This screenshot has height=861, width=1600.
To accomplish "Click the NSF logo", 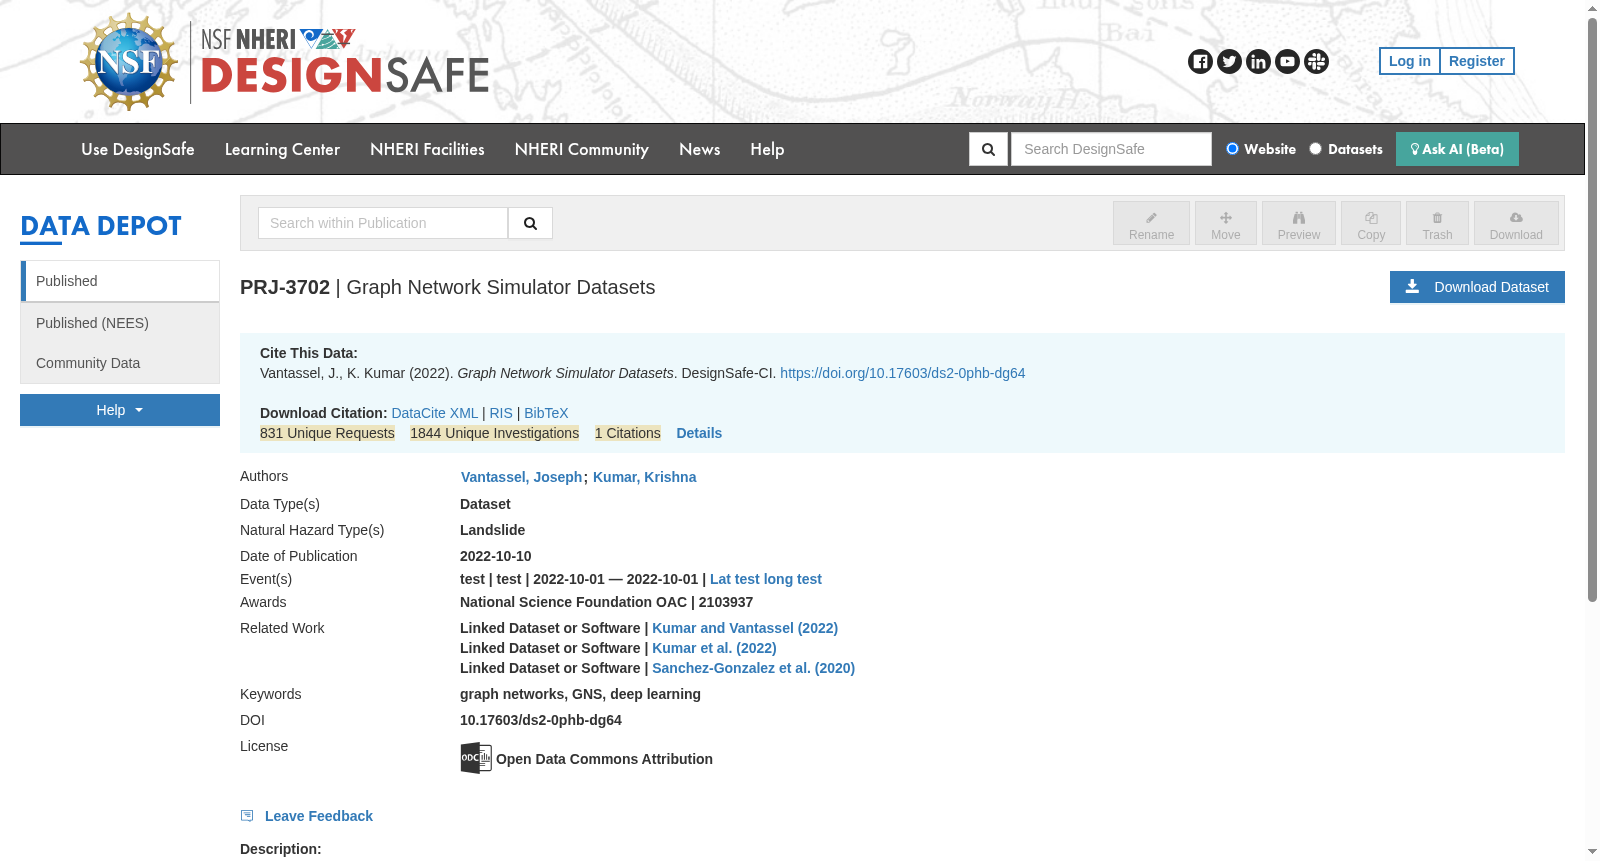I will pos(129,62).
